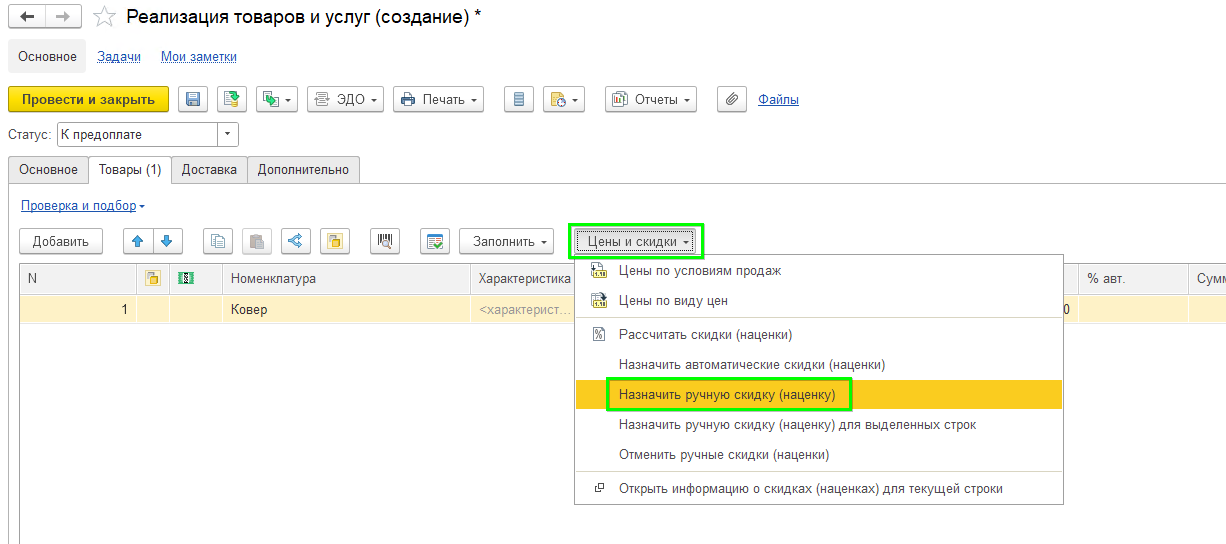Choose Цены по условиям продаж
Screen dimensions: 1226x544
(x=818, y=270)
